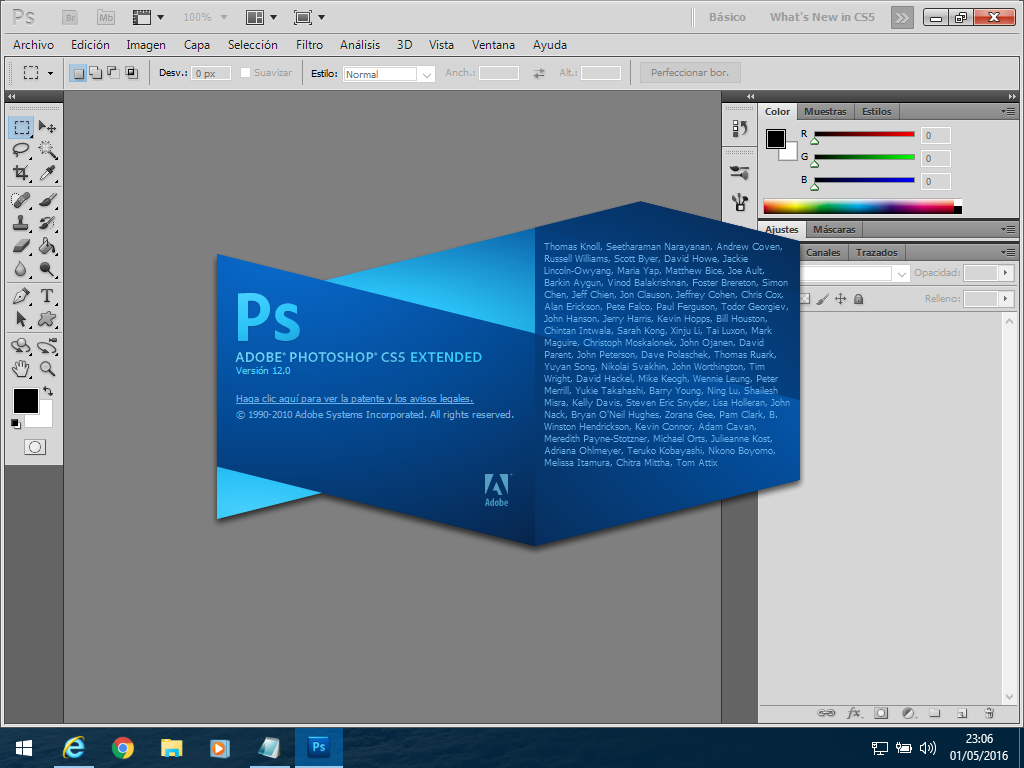Select the Lasso tool
Image resolution: width=1024 pixels, height=768 pixels.
(x=21, y=150)
